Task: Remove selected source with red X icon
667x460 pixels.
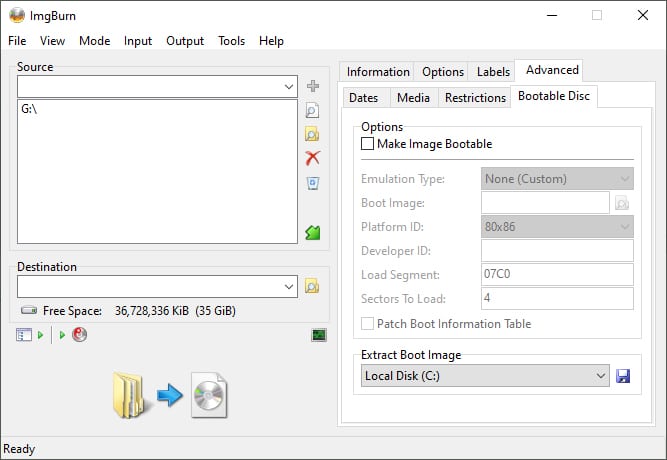Action: (313, 158)
